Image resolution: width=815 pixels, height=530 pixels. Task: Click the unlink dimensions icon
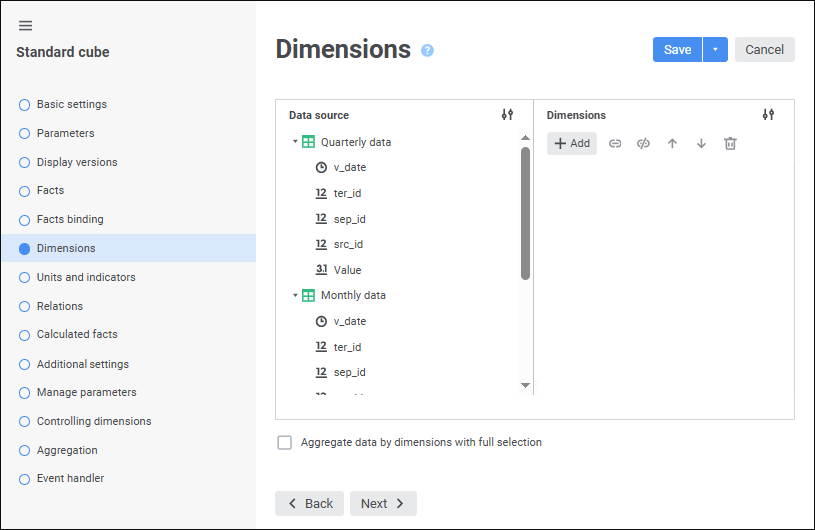[x=643, y=144]
